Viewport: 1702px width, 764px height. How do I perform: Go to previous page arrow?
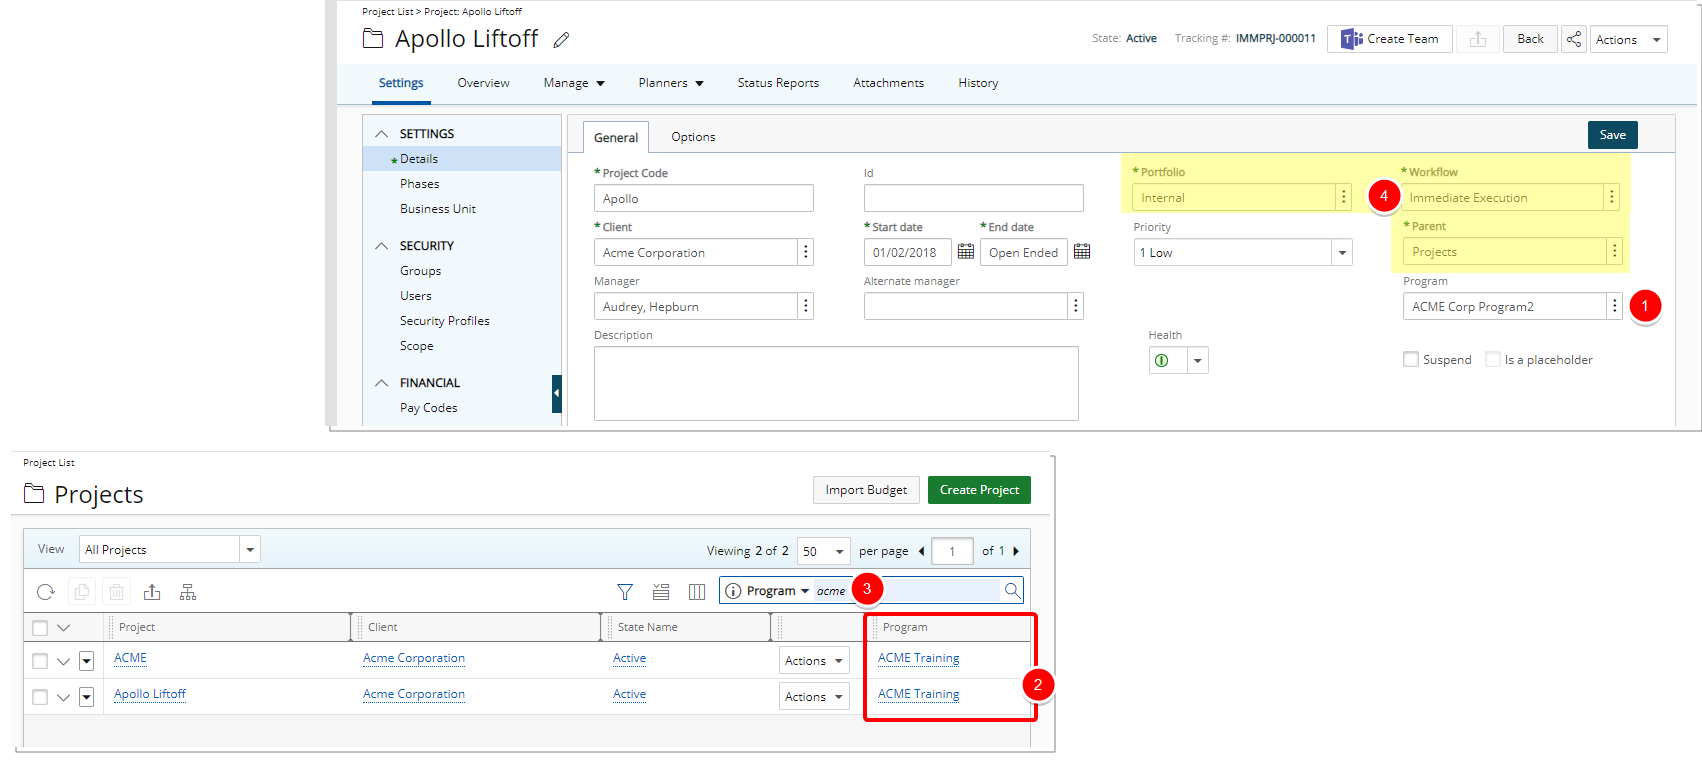(x=921, y=551)
